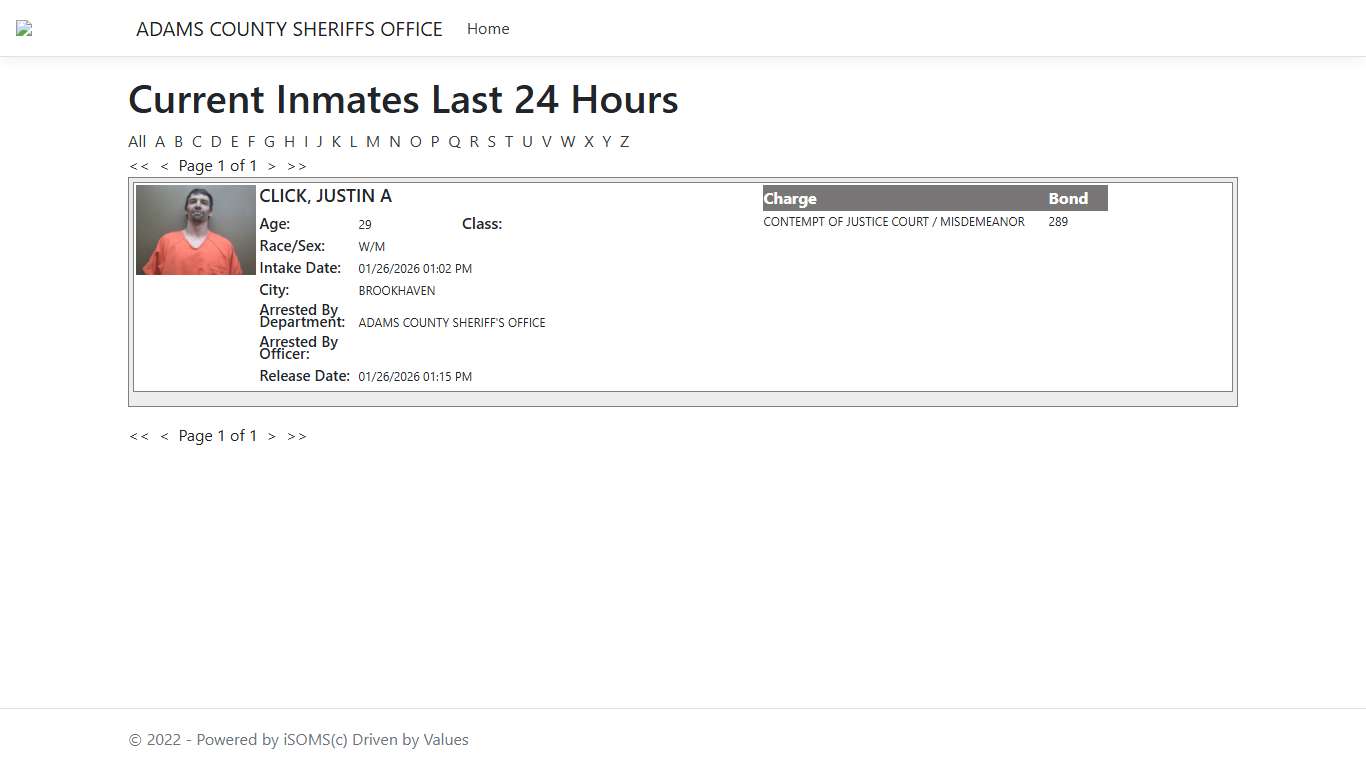Filter inmates by letter A
This screenshot has width=1366, height=768.
click(160, 141)
